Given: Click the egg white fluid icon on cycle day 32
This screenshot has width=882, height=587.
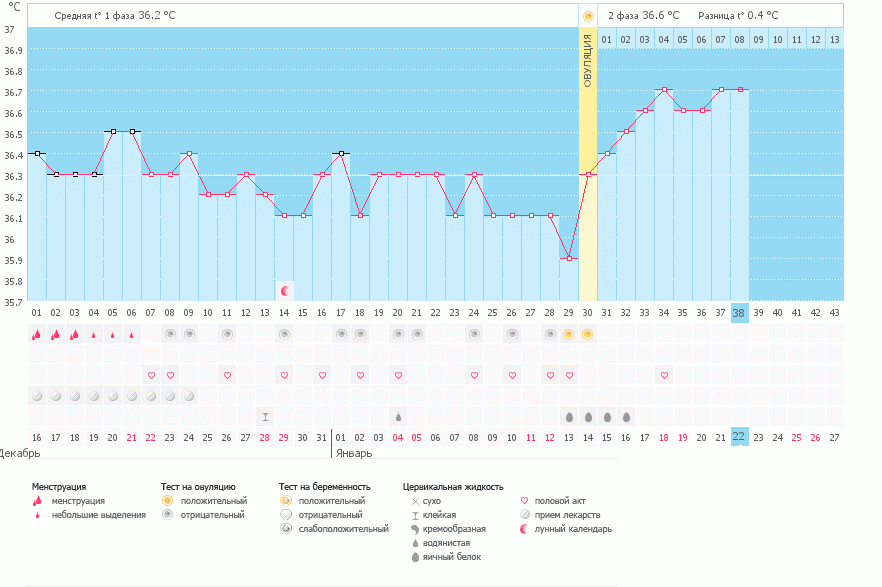Looking at the screenshot, I should 626,416.
